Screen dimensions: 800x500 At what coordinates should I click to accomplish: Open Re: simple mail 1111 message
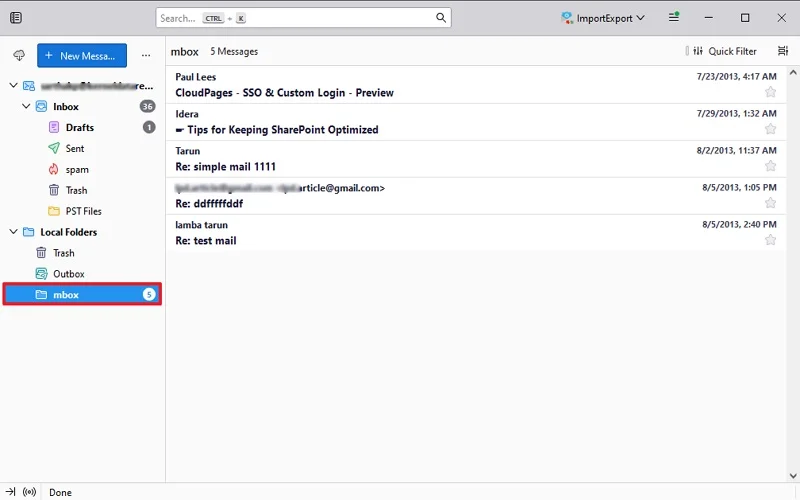[x=476, y=159]
